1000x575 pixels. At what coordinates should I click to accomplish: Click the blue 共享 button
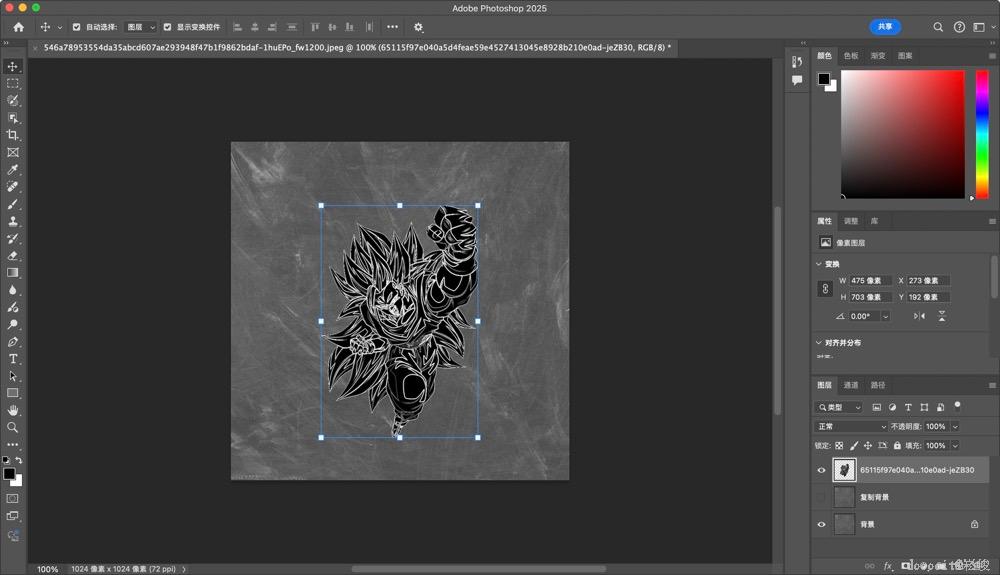pos(885,27)
